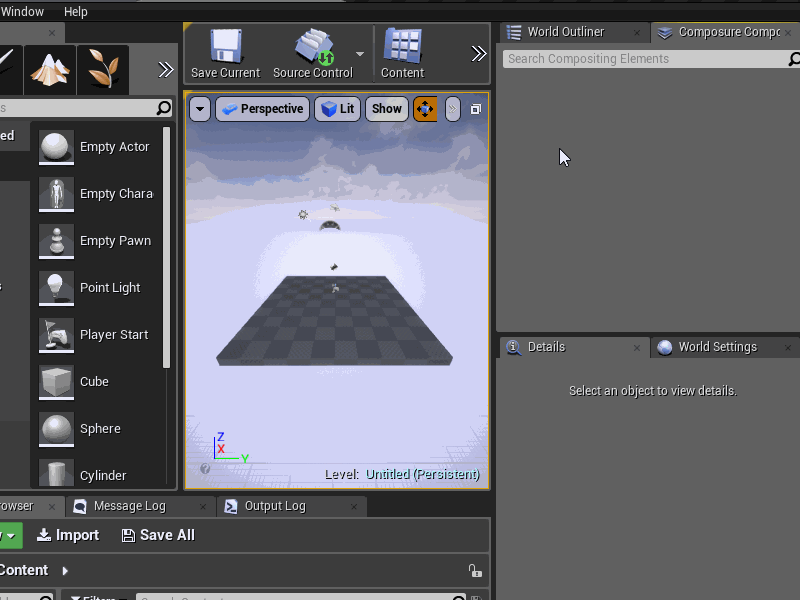800x600 pixels.
Task: Add a Point Light actor
Action: [57, 288]
